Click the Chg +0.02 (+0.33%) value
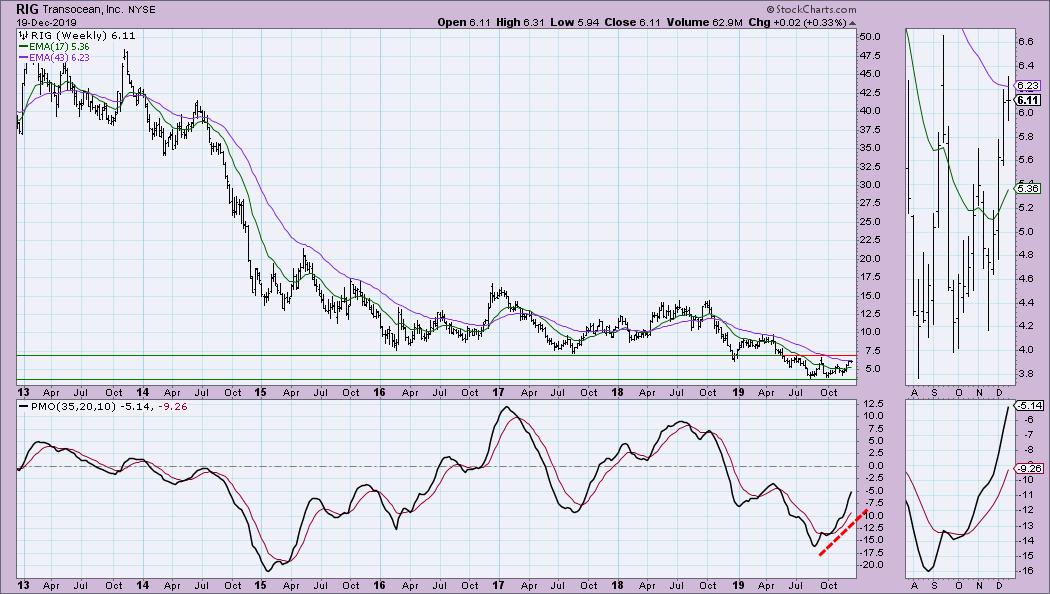The width and height of the screenshot is (1050, 594). pos(797,22)
